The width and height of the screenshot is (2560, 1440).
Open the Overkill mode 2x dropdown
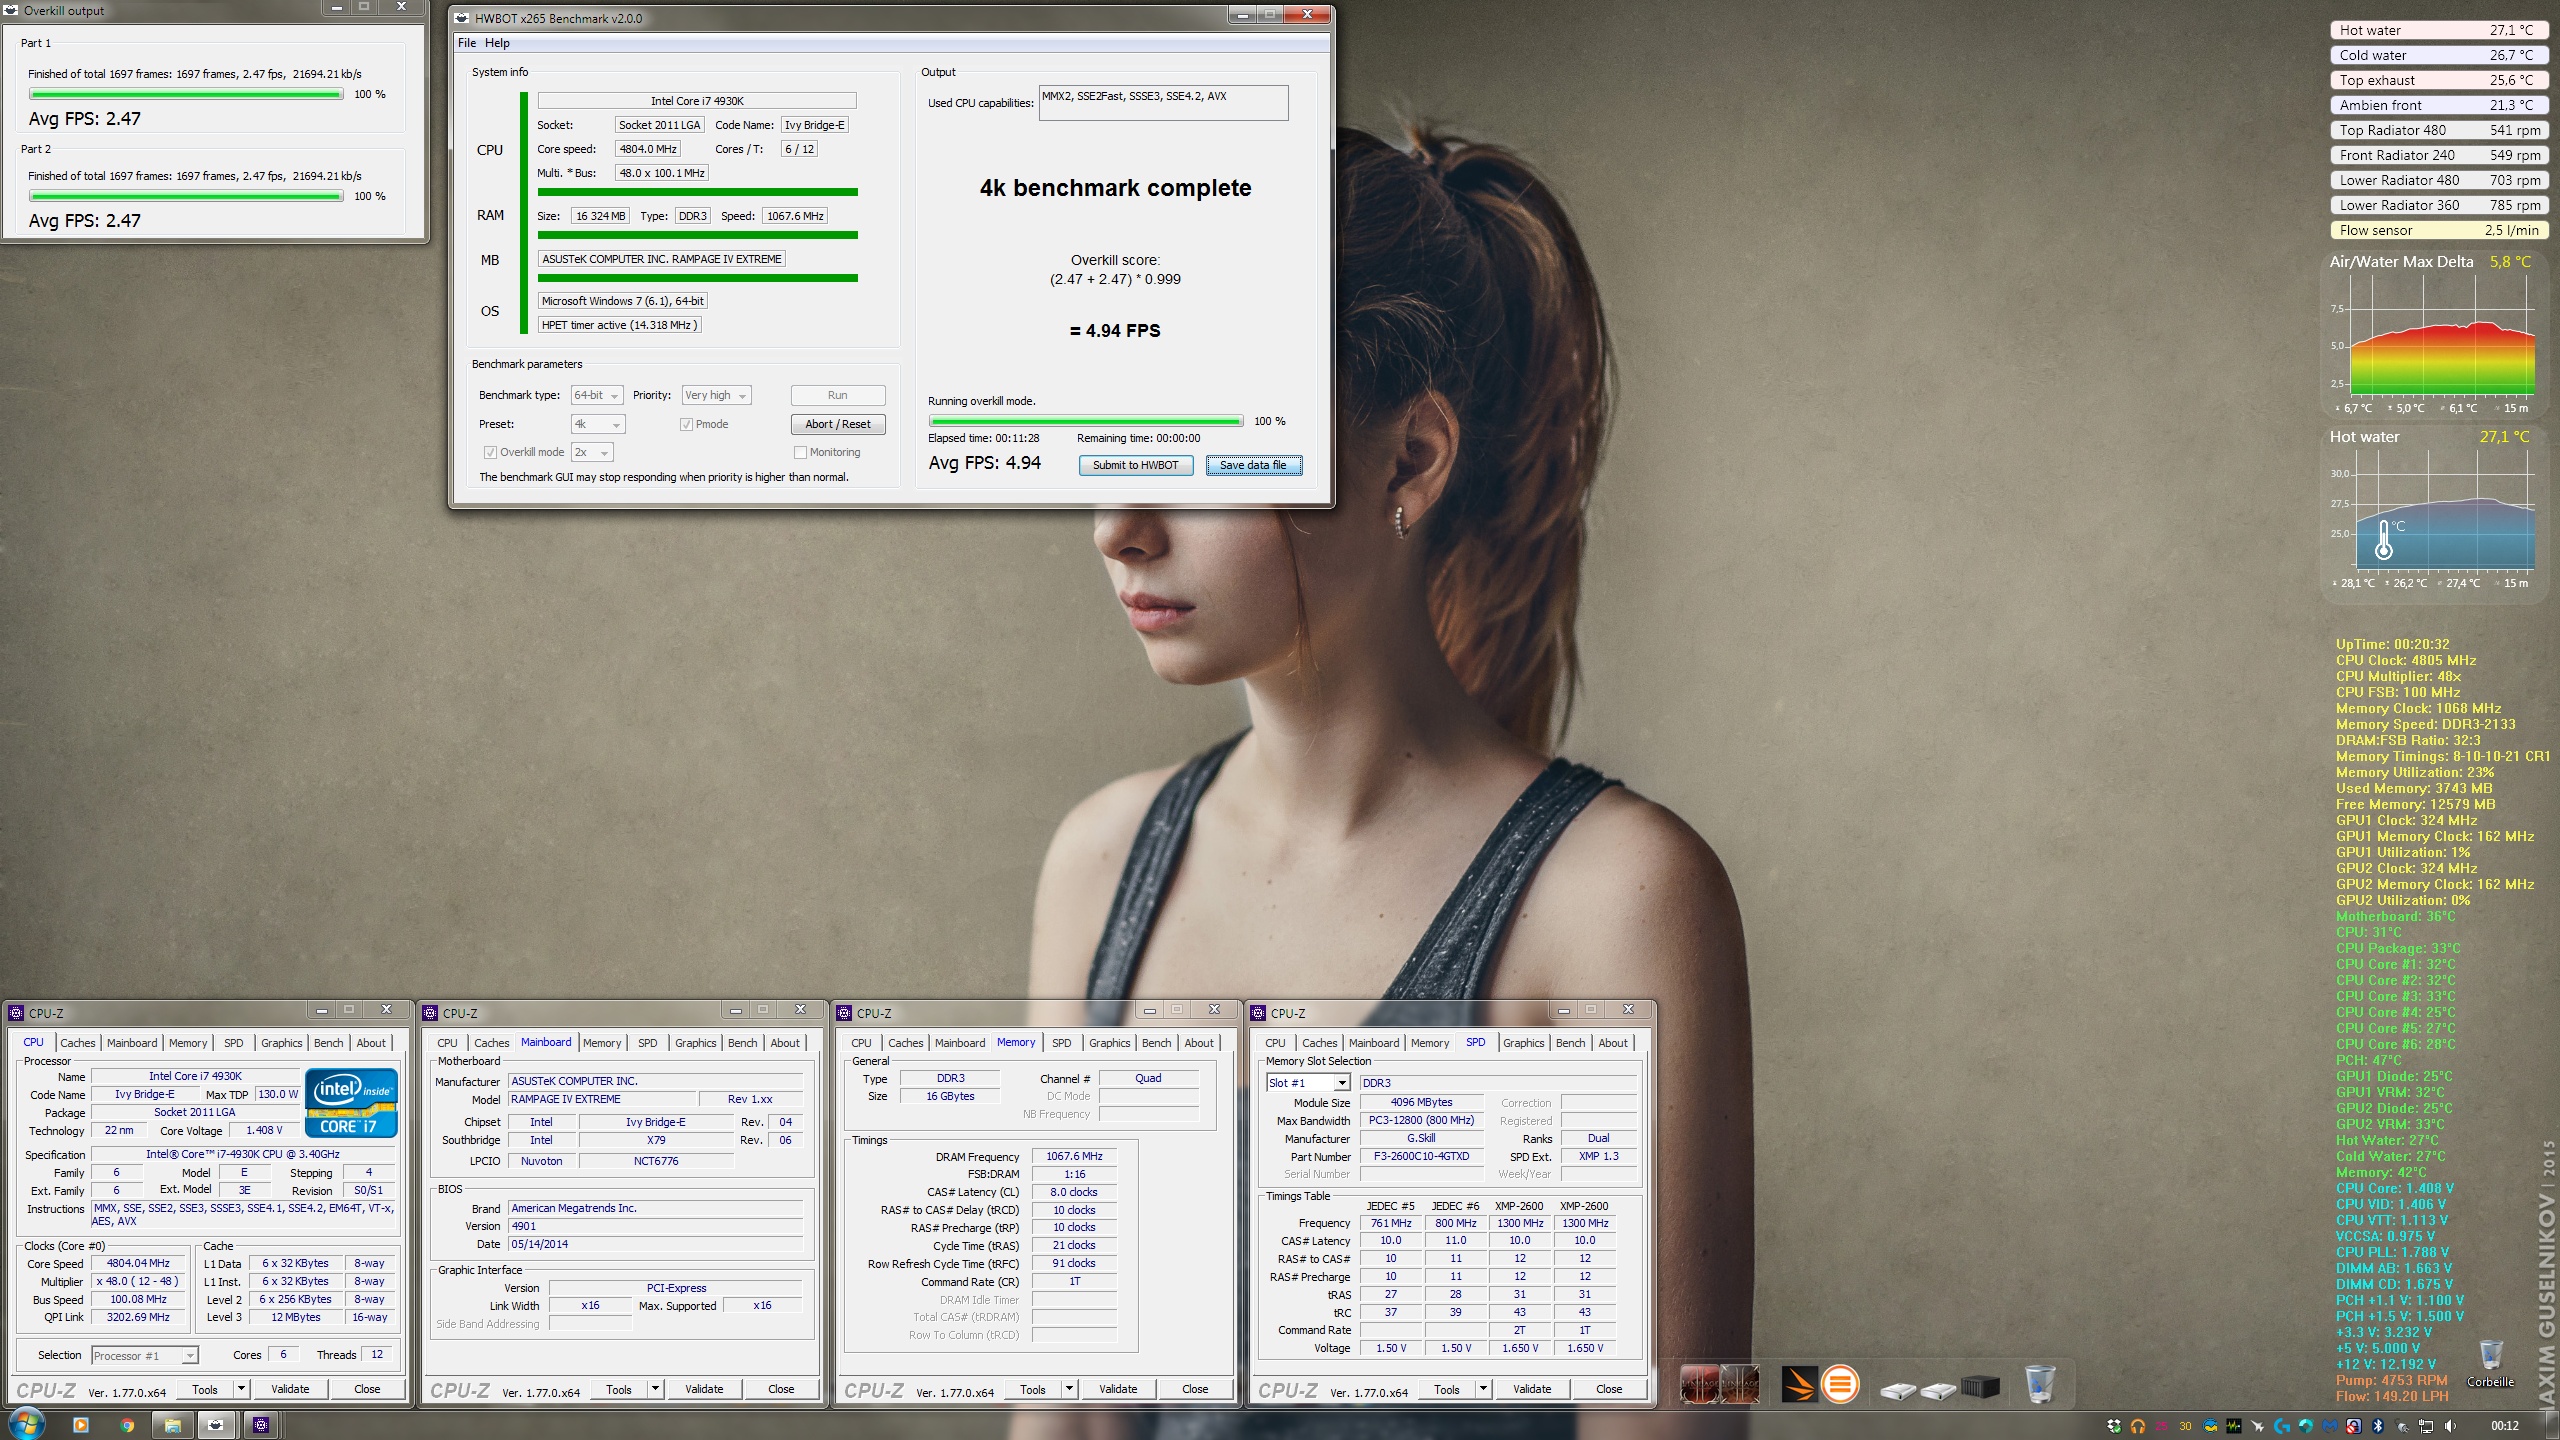(x=592, y=453)
